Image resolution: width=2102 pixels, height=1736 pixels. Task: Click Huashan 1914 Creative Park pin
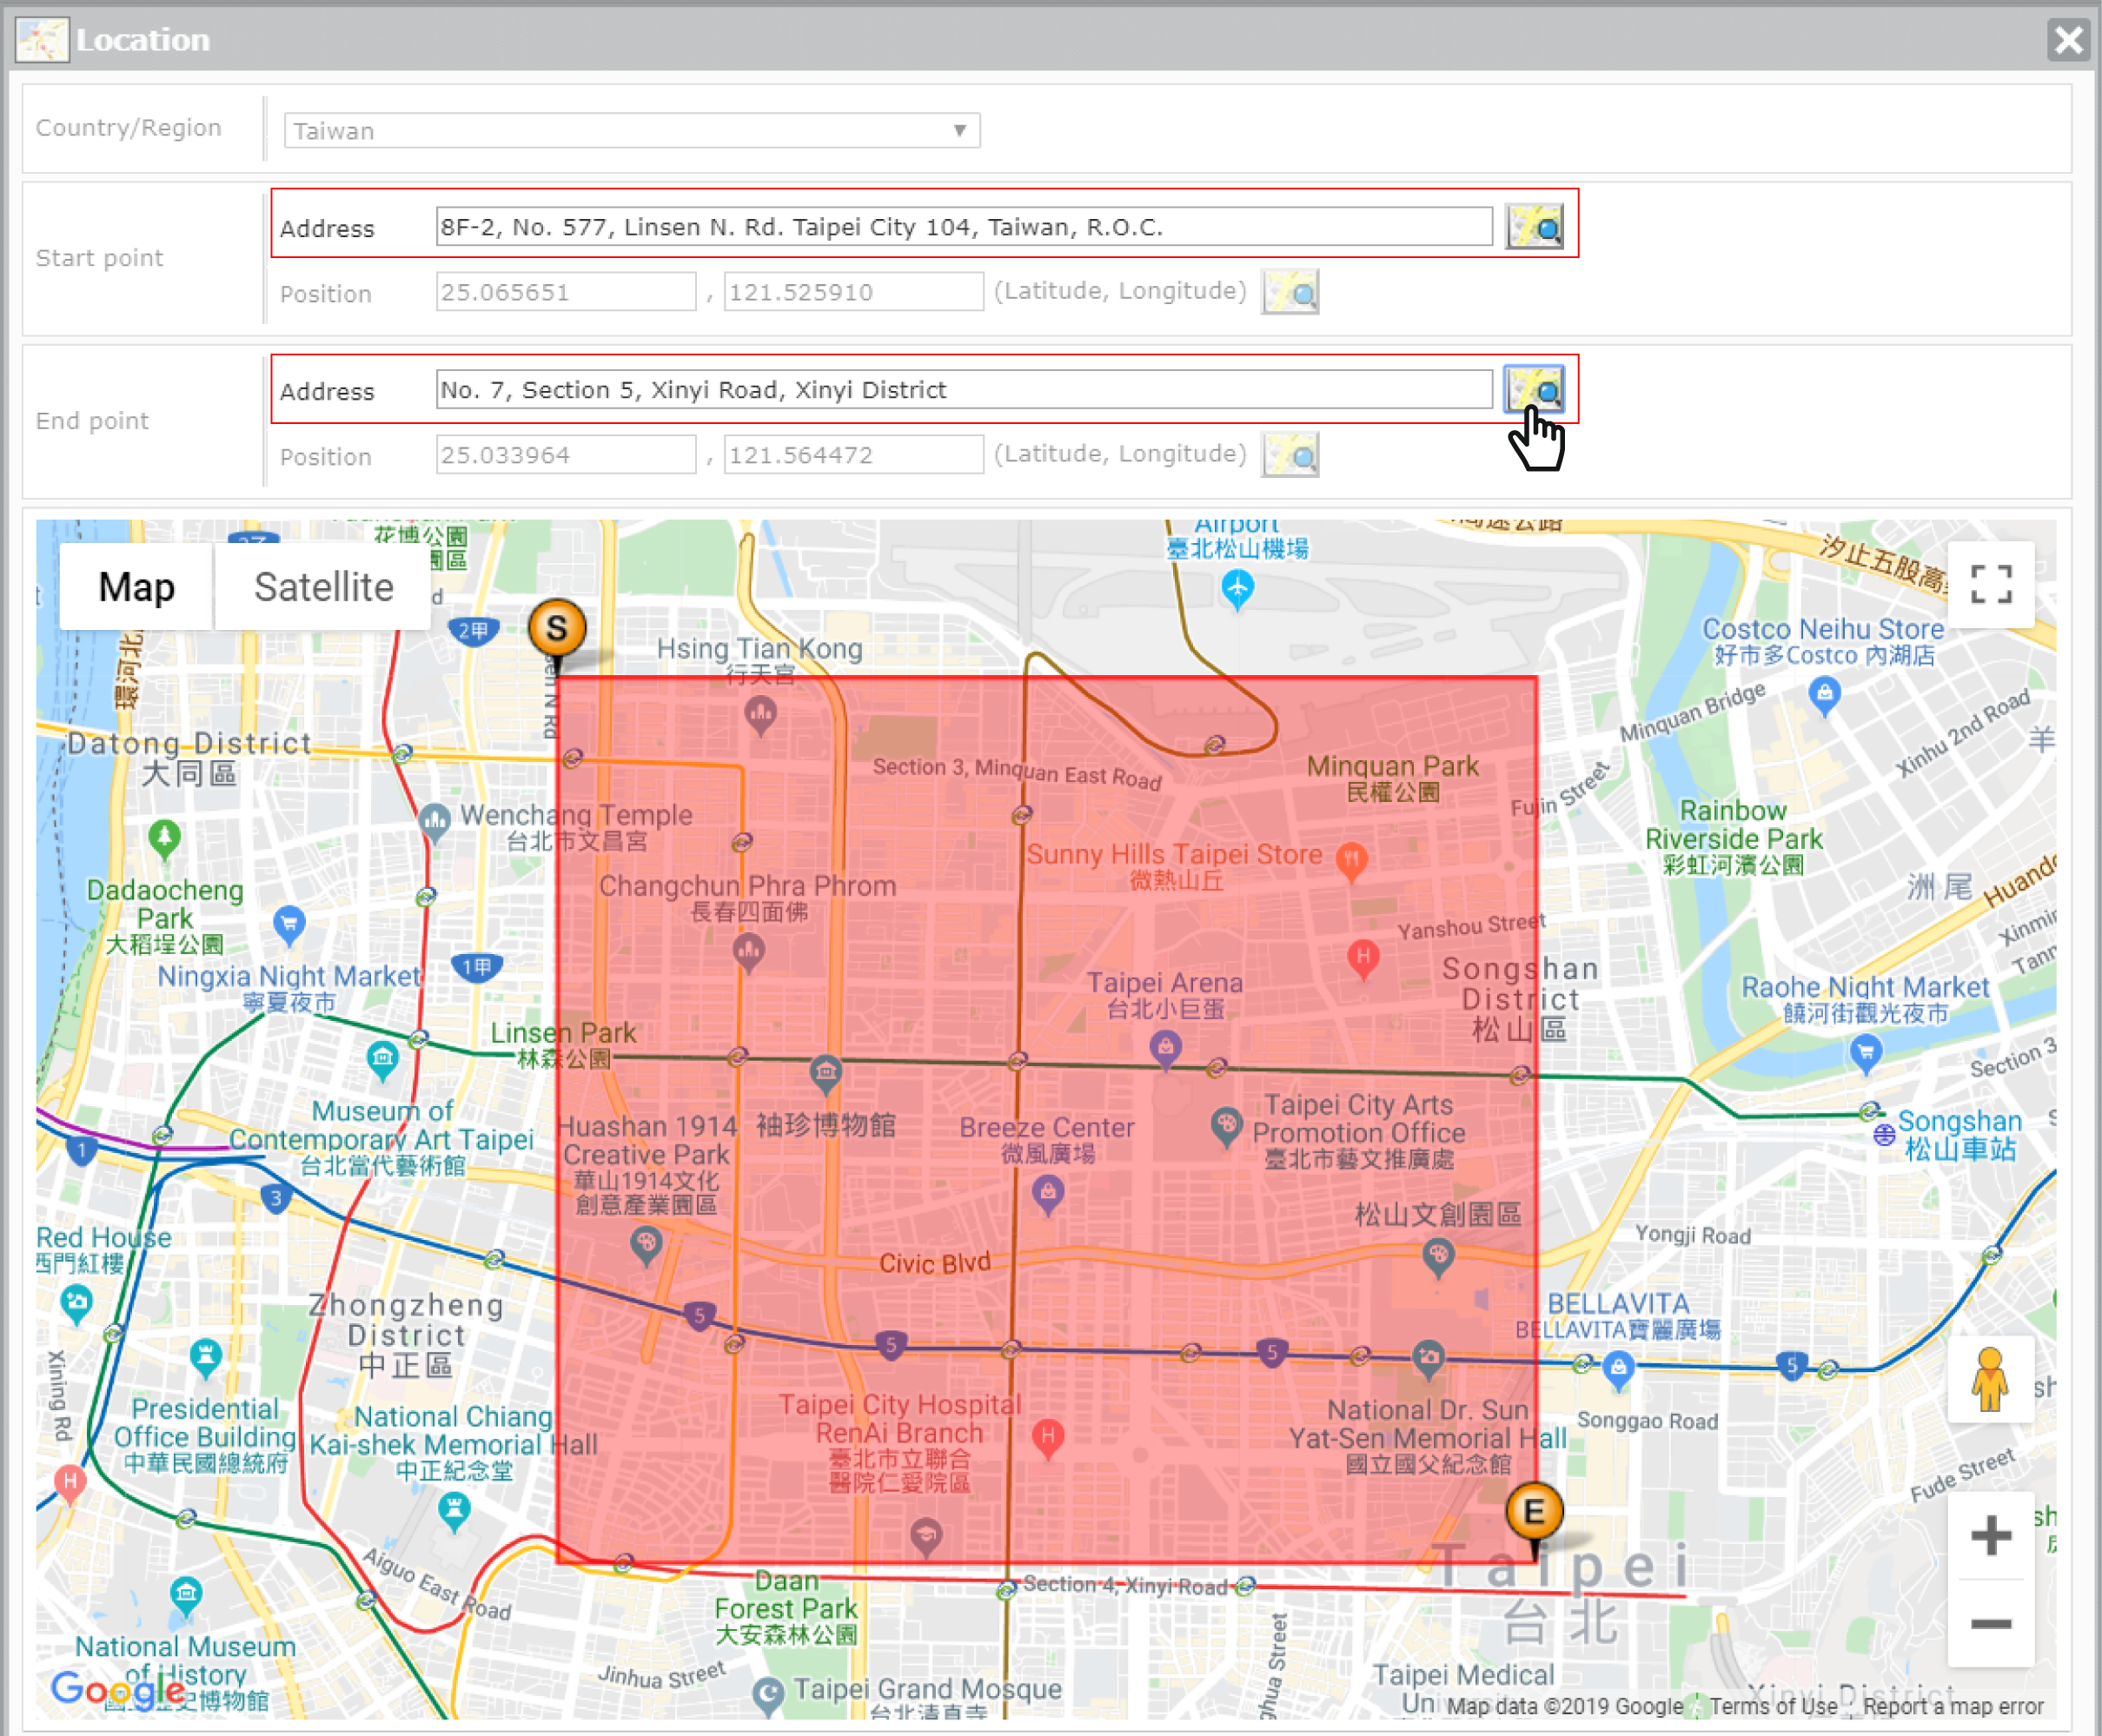646,1245
